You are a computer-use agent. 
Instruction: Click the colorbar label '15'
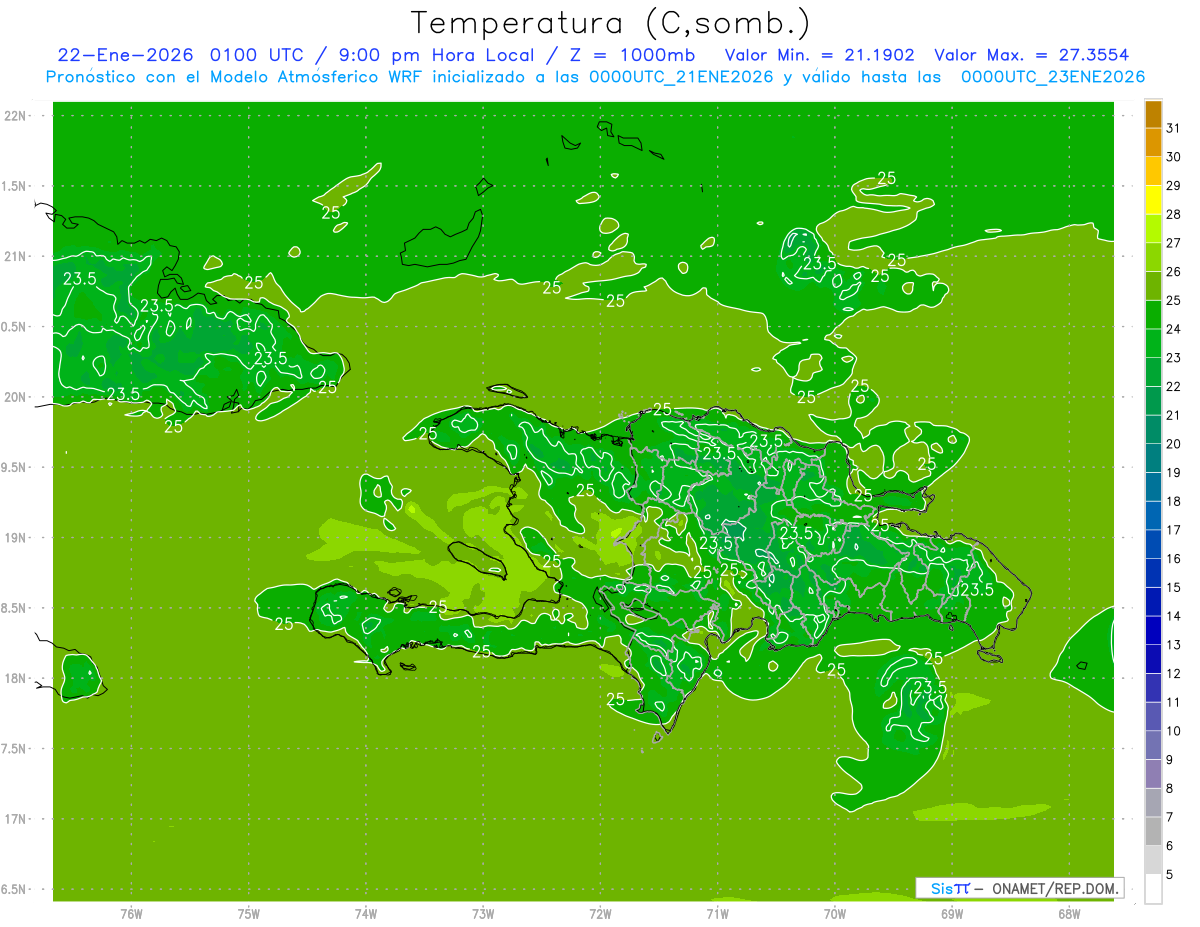point(1173,587)
